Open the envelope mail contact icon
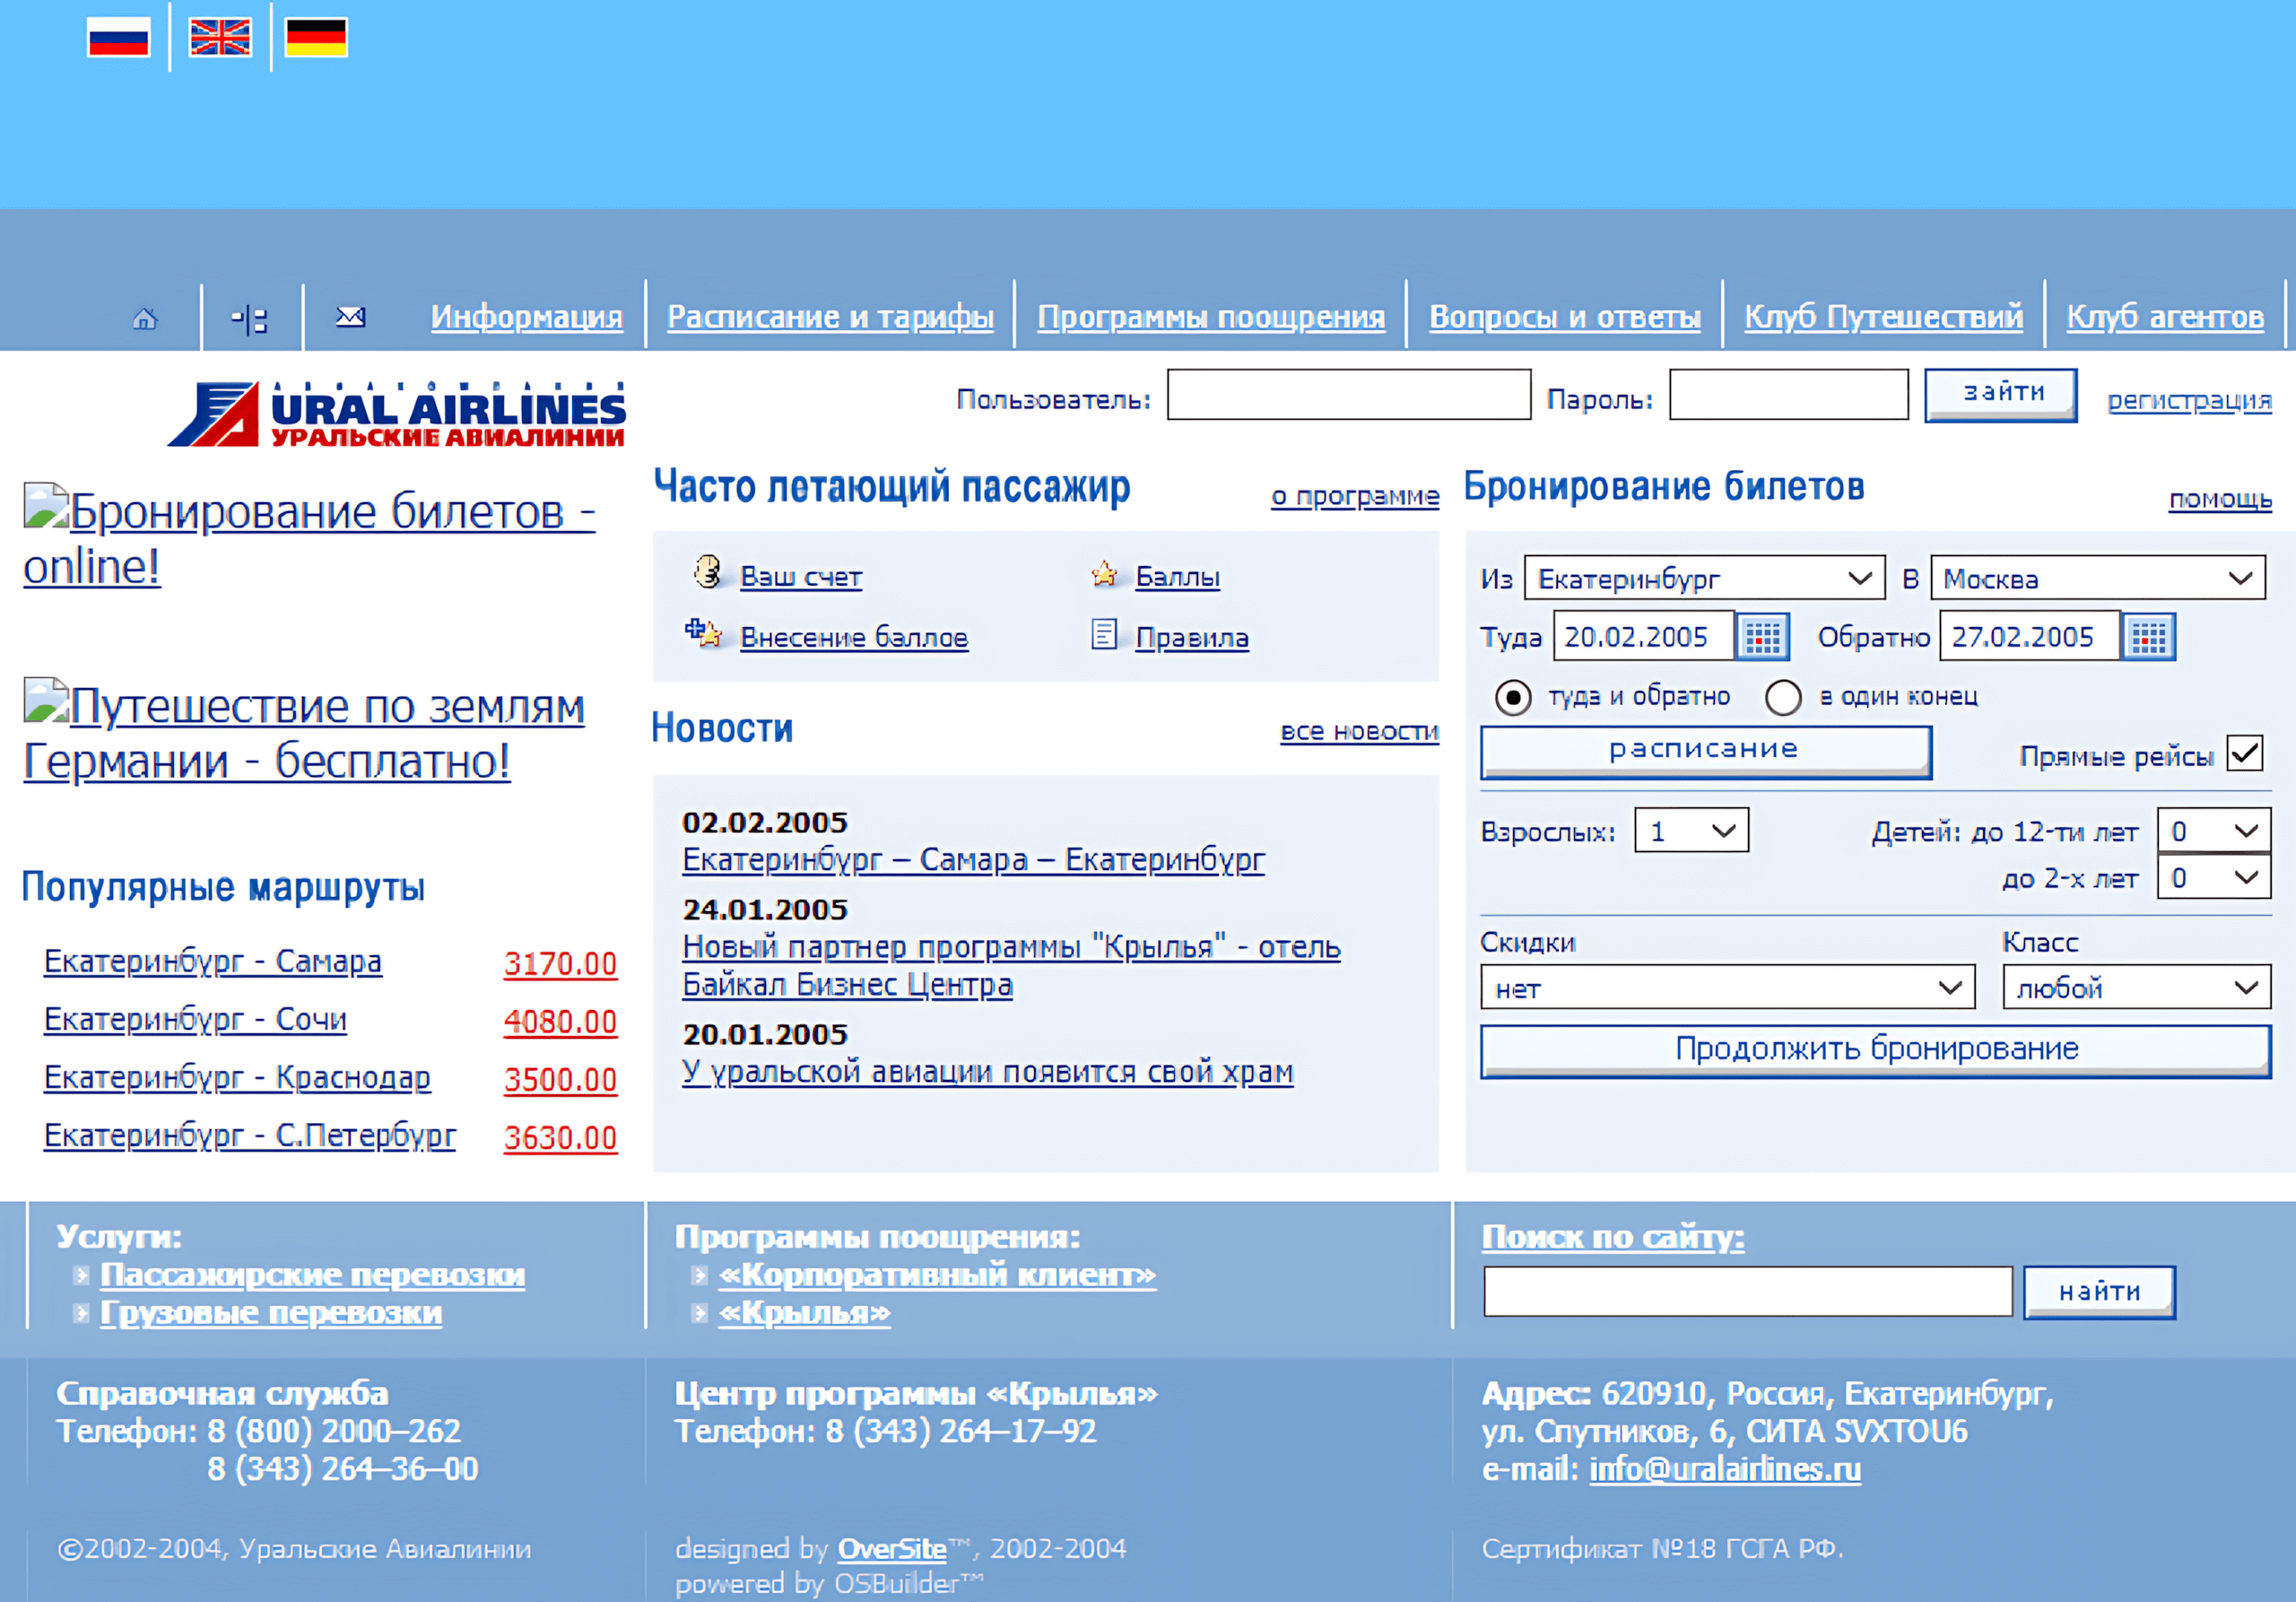 pyautogui.click(x=350, y=317)
